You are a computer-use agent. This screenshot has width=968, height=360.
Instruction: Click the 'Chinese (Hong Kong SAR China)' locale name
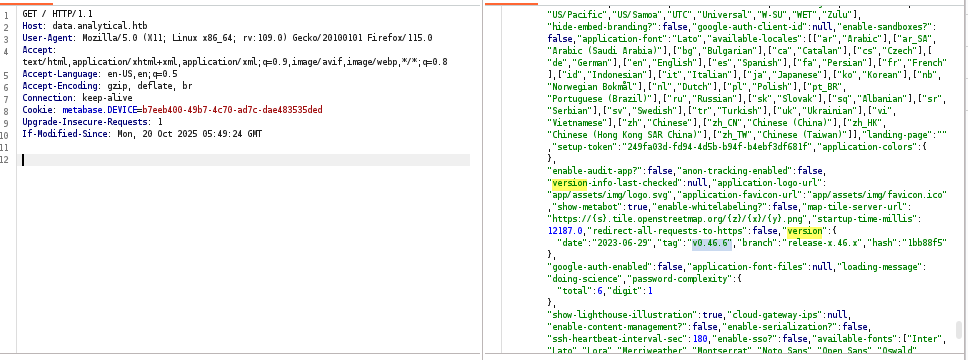(626, 135)
